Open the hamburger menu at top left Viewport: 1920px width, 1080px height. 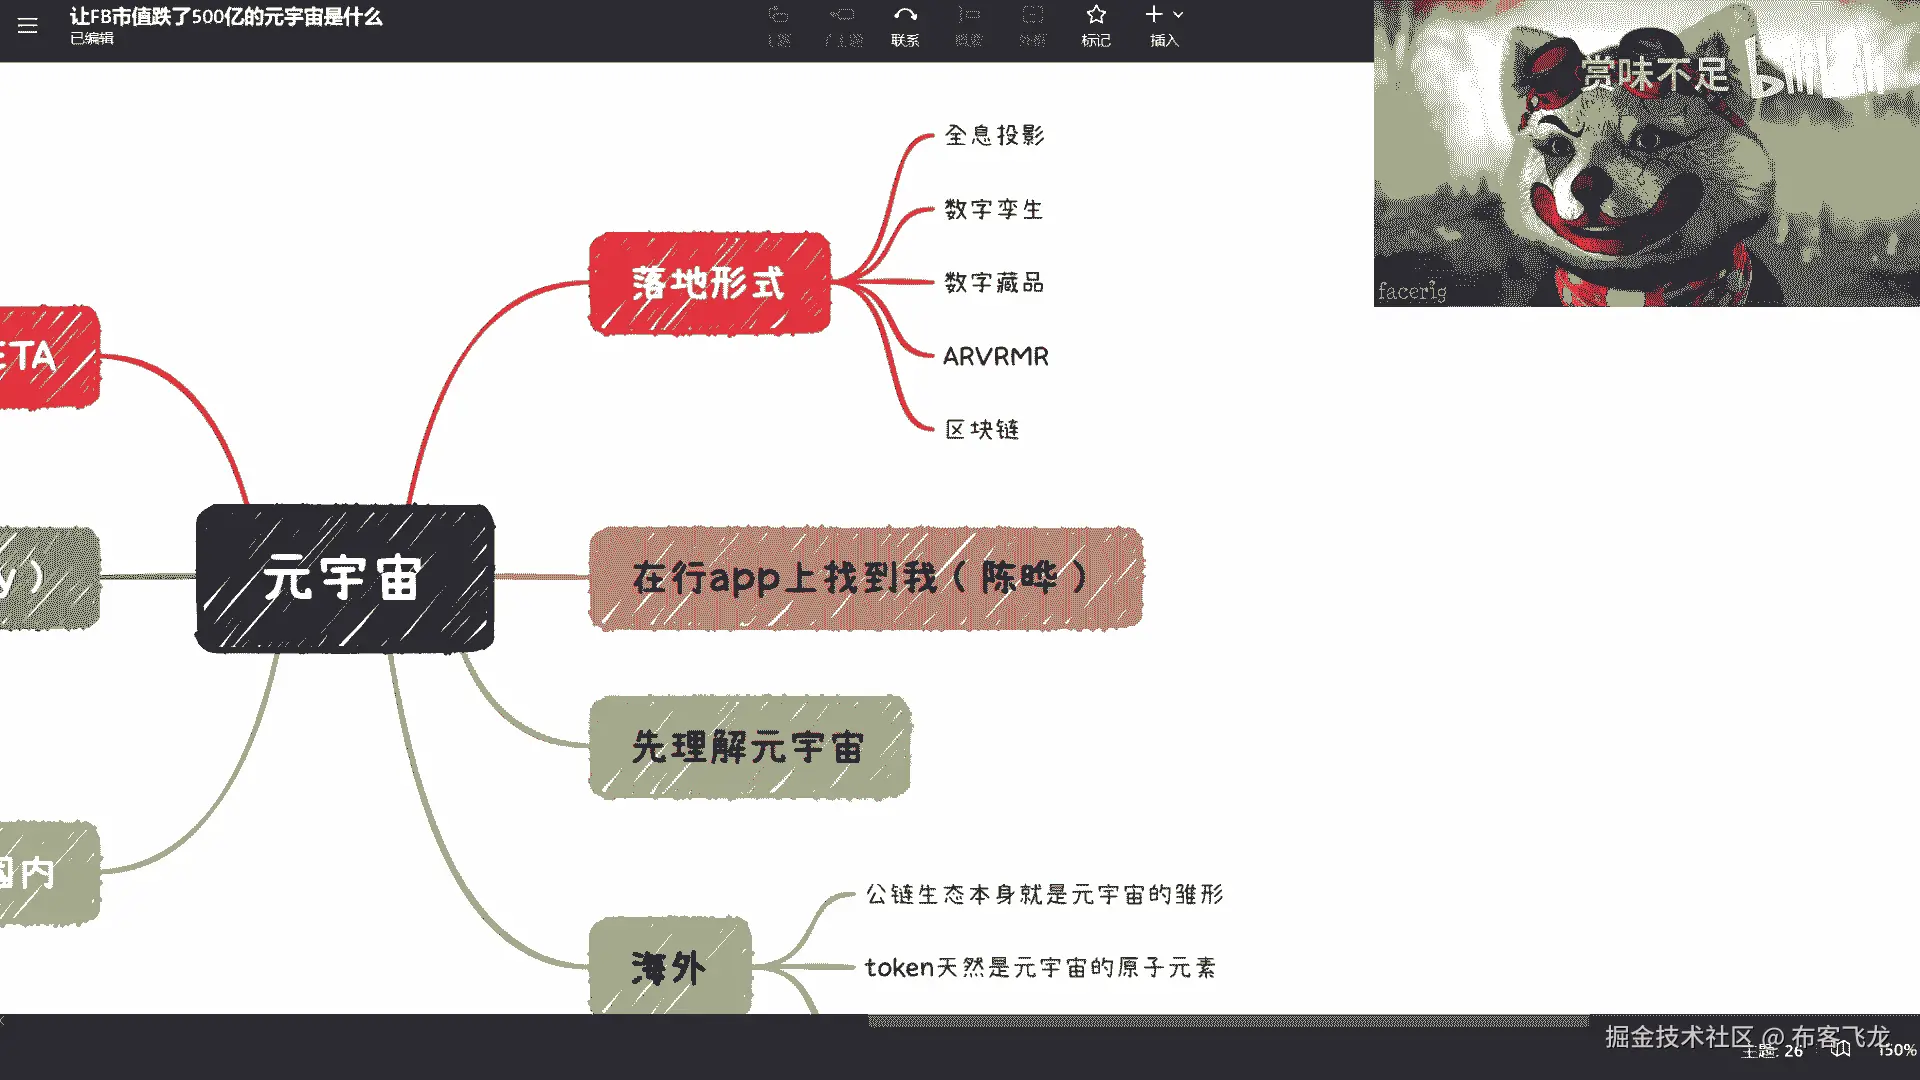[x=27, y=26]
